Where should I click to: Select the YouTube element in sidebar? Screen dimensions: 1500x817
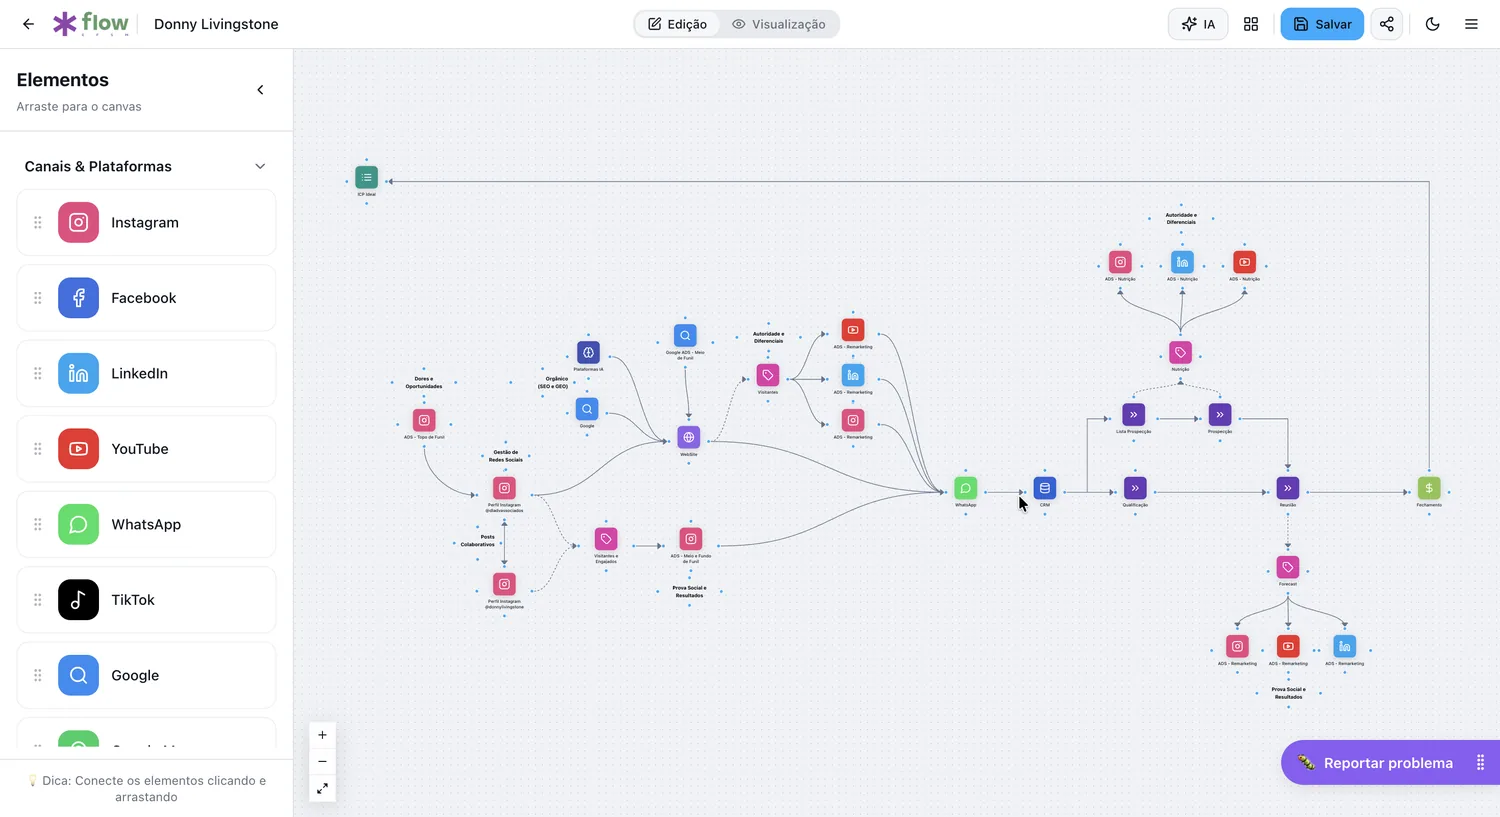tap(146, 449)
